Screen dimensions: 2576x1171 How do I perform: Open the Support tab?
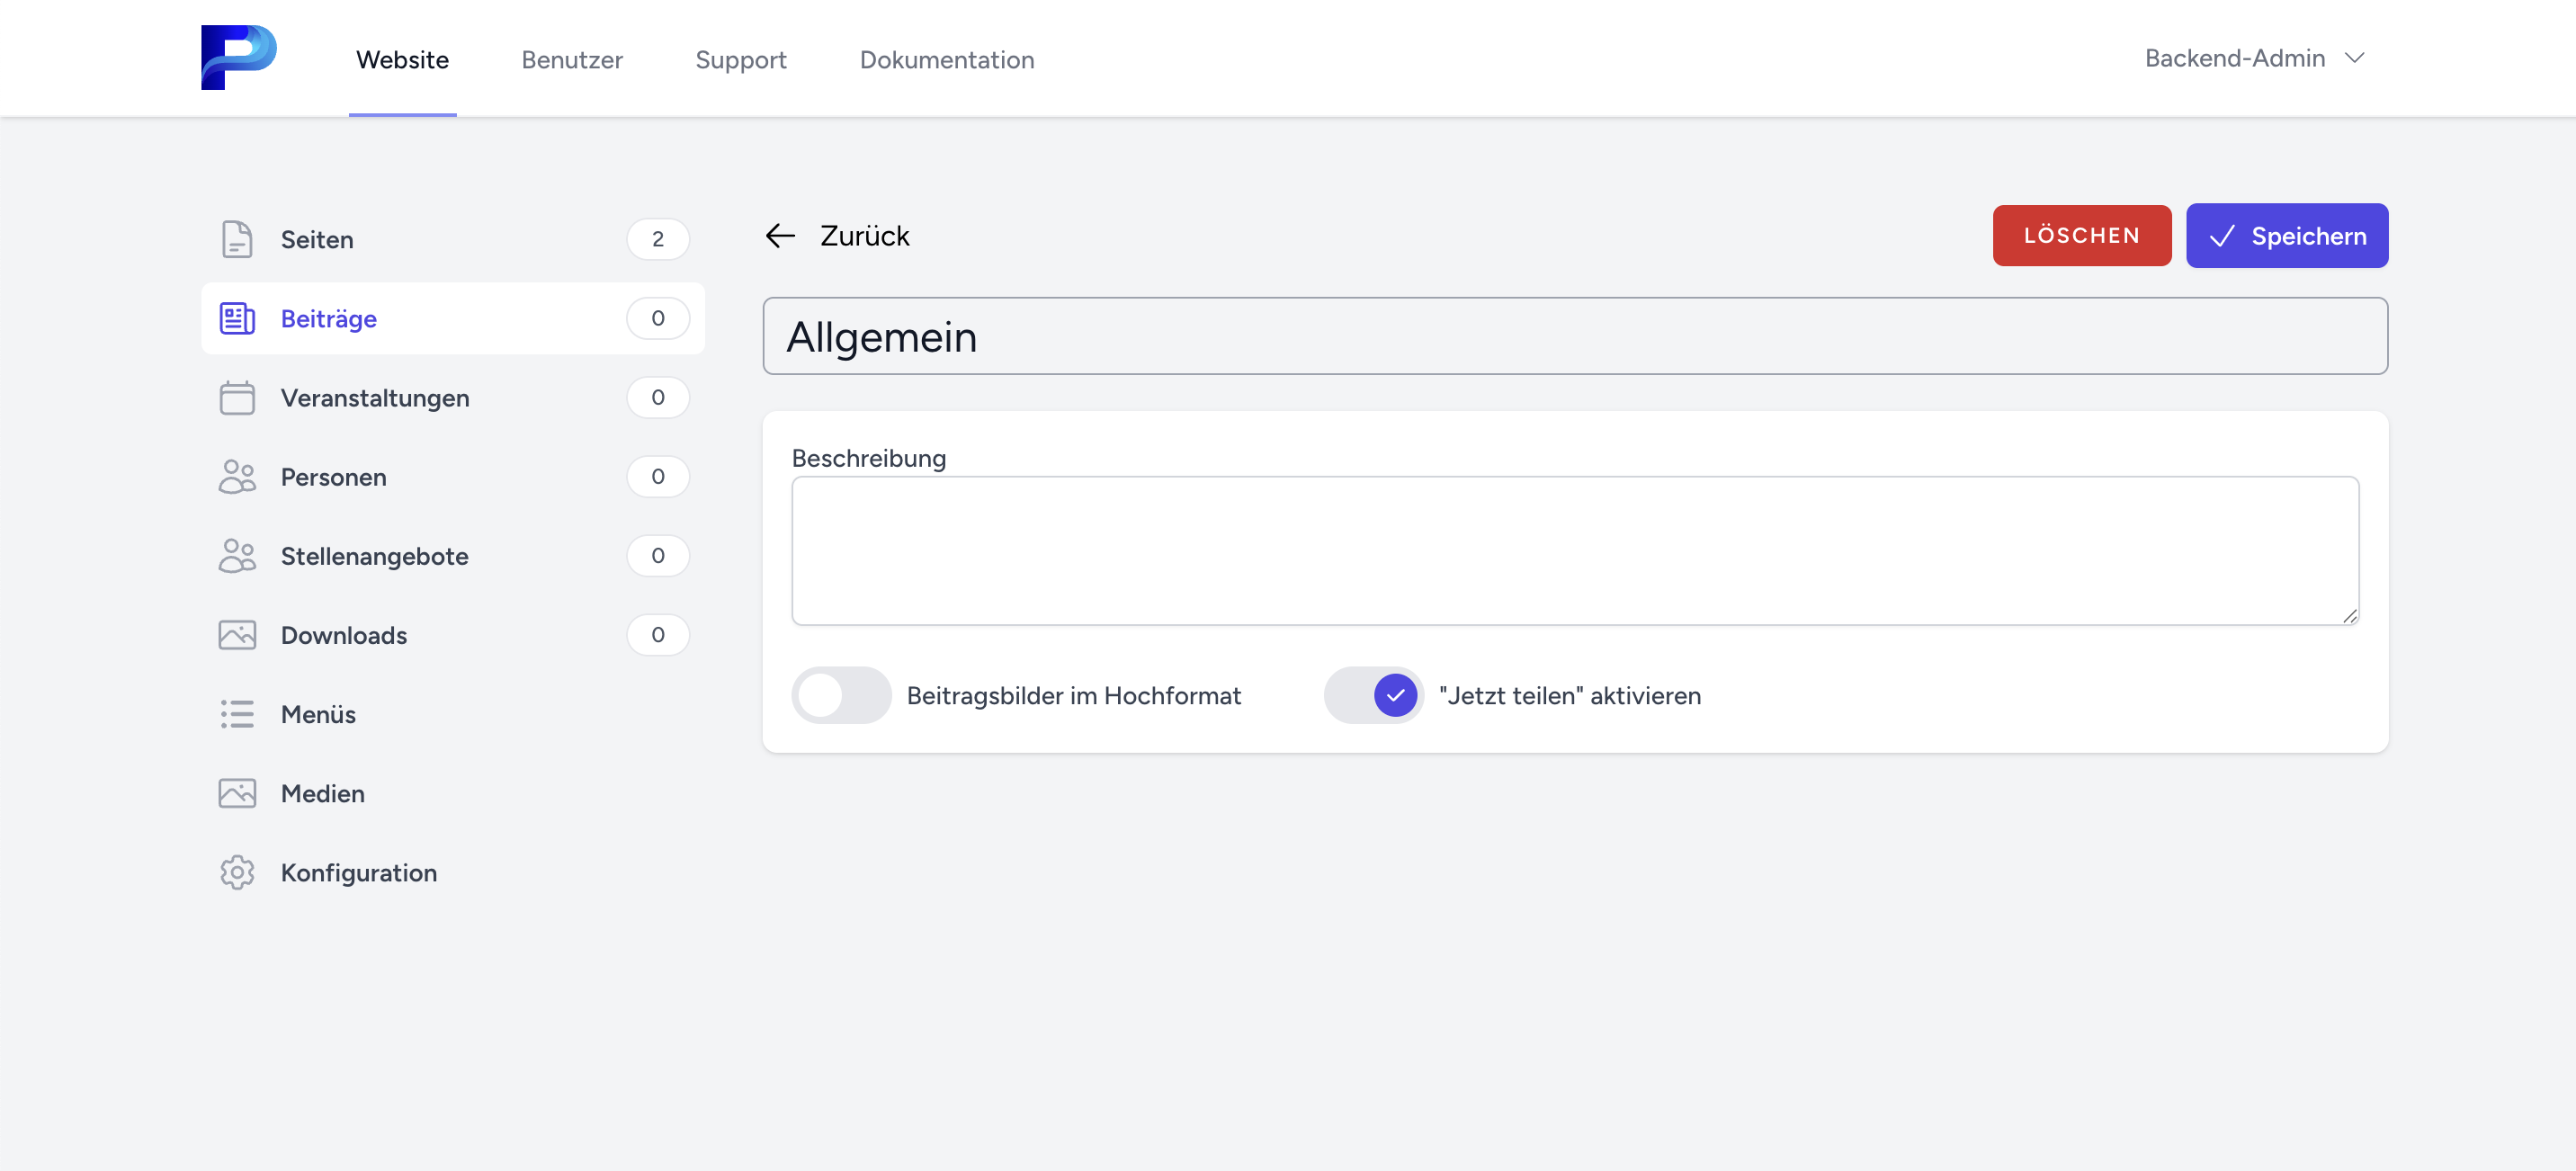tap(740, 60)
